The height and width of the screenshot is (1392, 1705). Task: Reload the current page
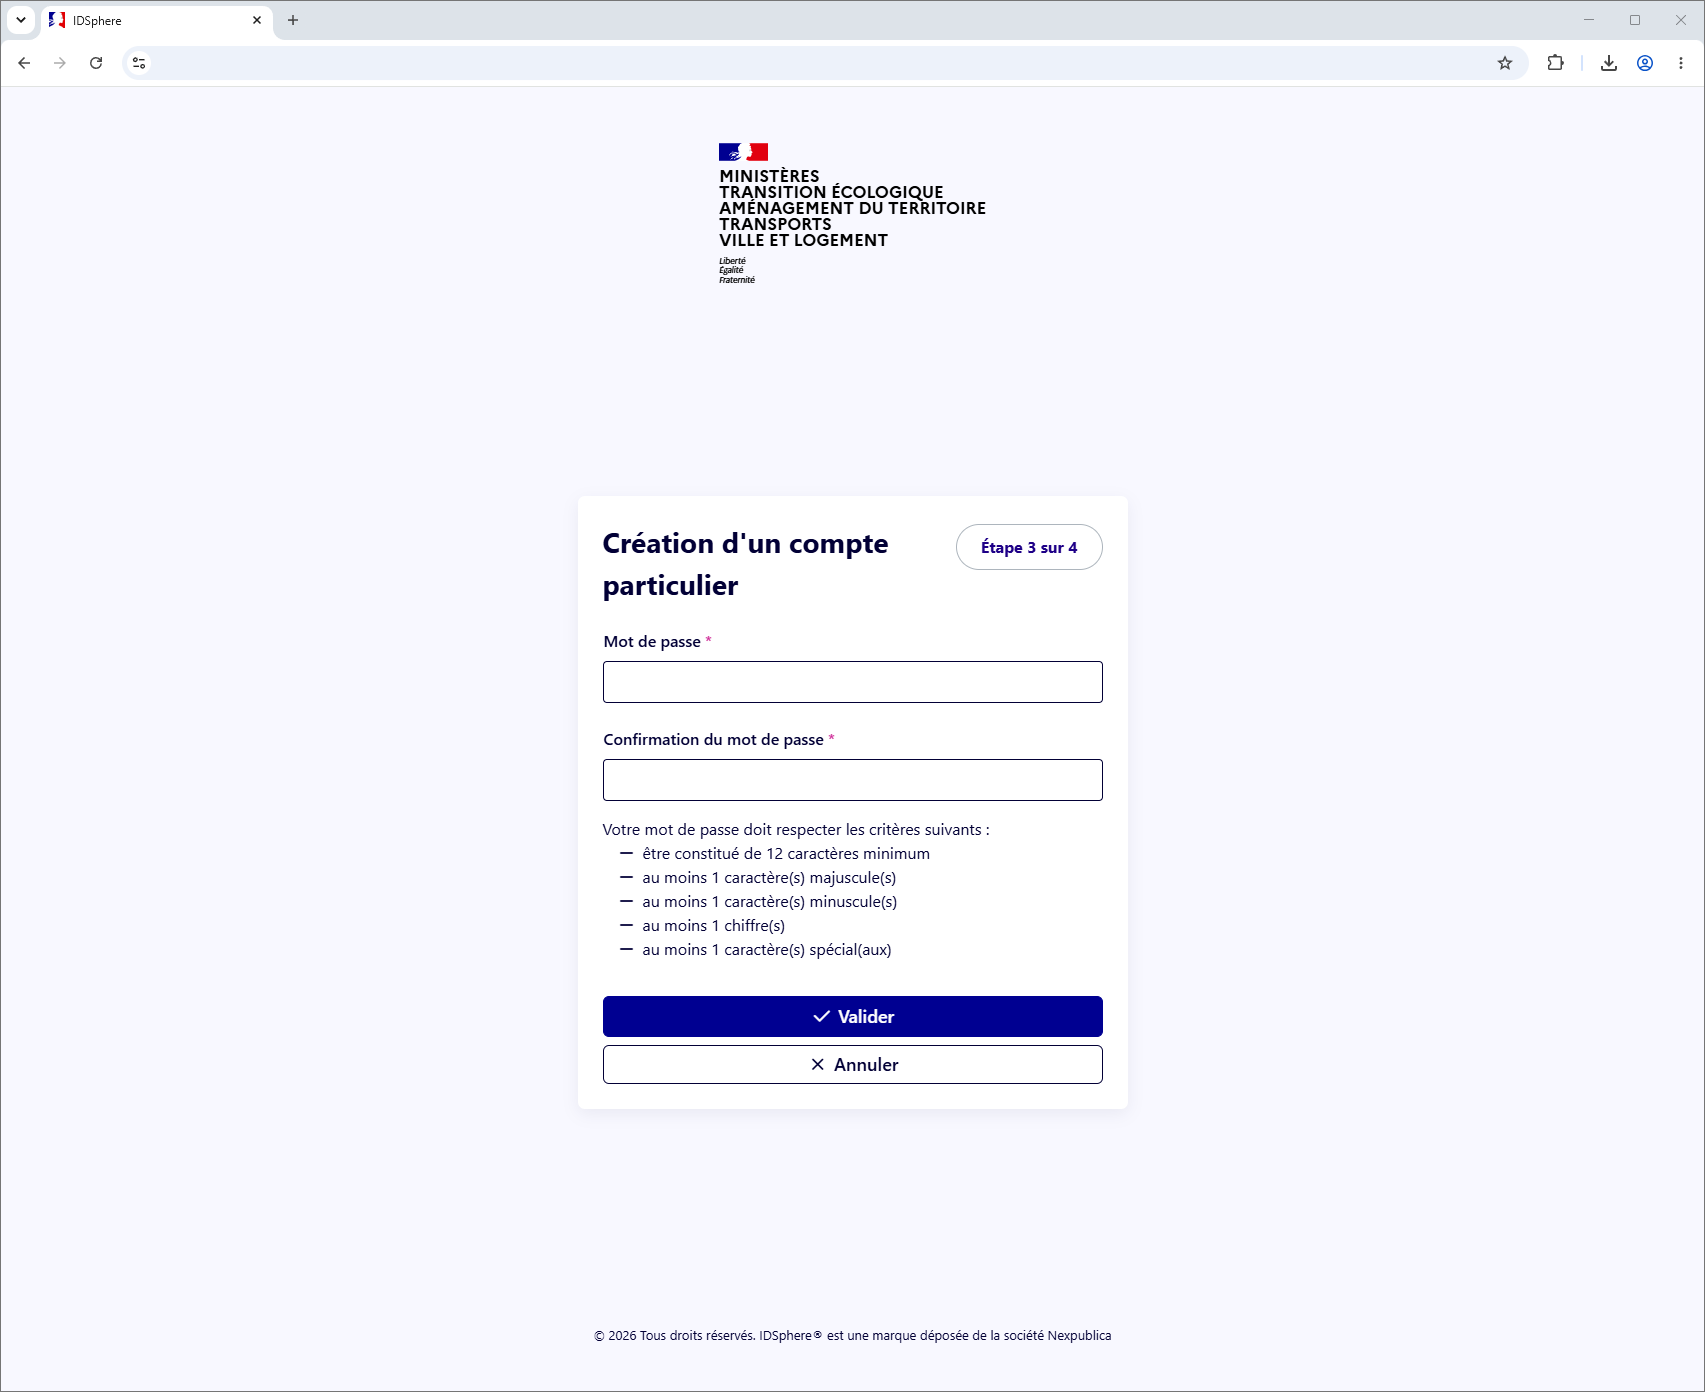[96, 63]
